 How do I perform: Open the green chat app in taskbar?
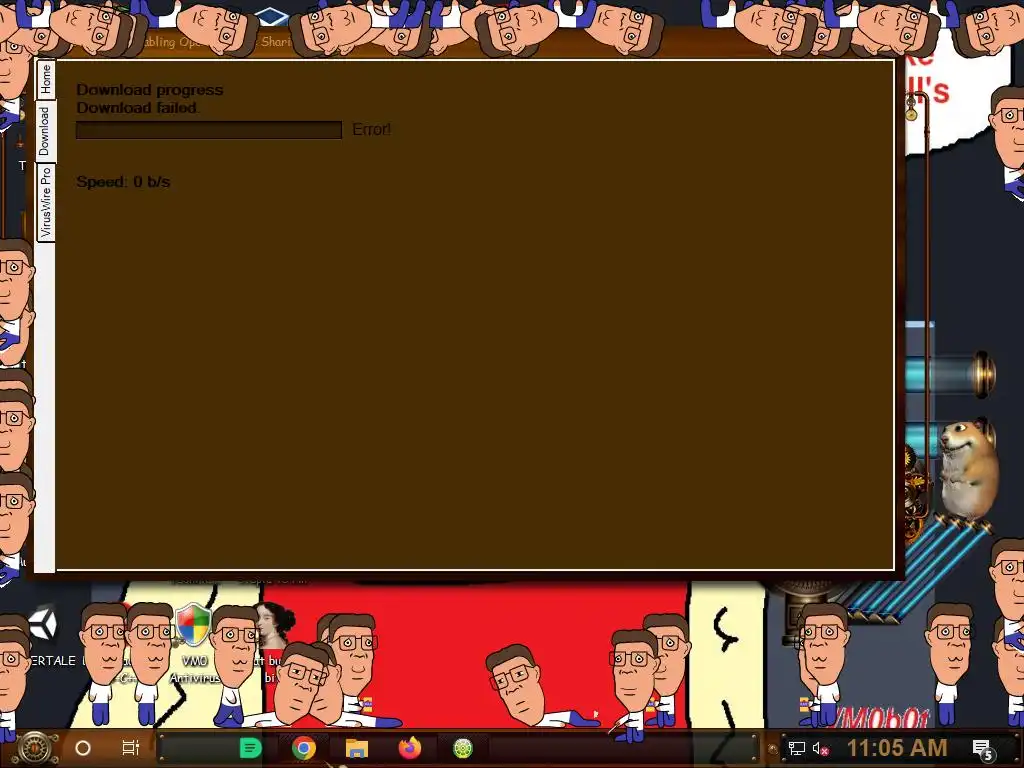point(251,748)
